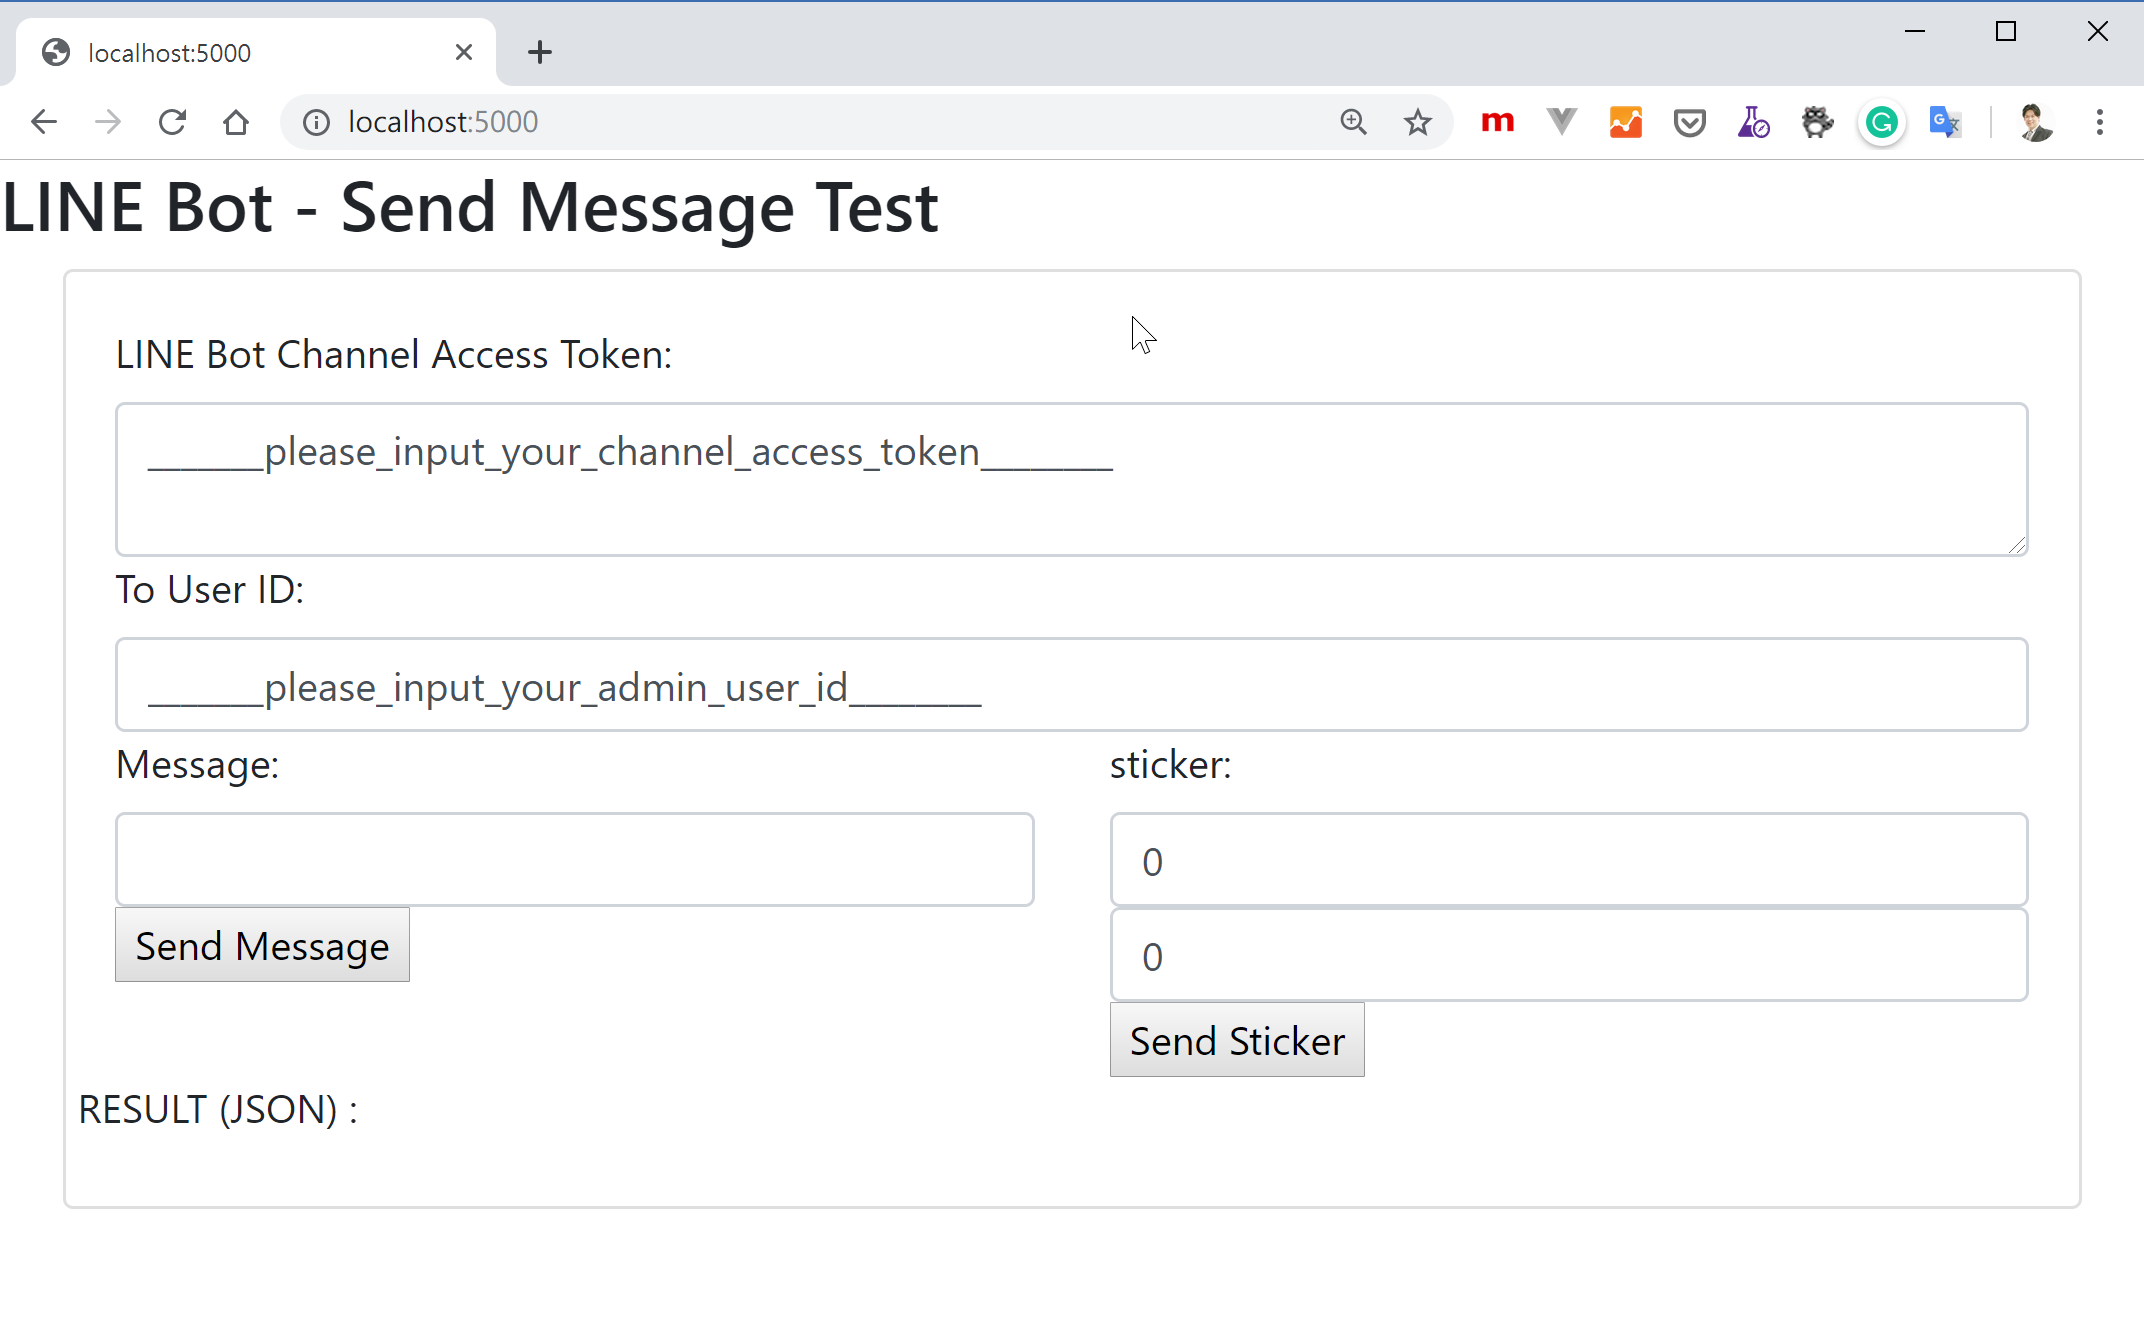The image size is (2144, 1319).
Task: Click the 'LINE Bot - Send Message Test' heading
Action: point(470,208)
